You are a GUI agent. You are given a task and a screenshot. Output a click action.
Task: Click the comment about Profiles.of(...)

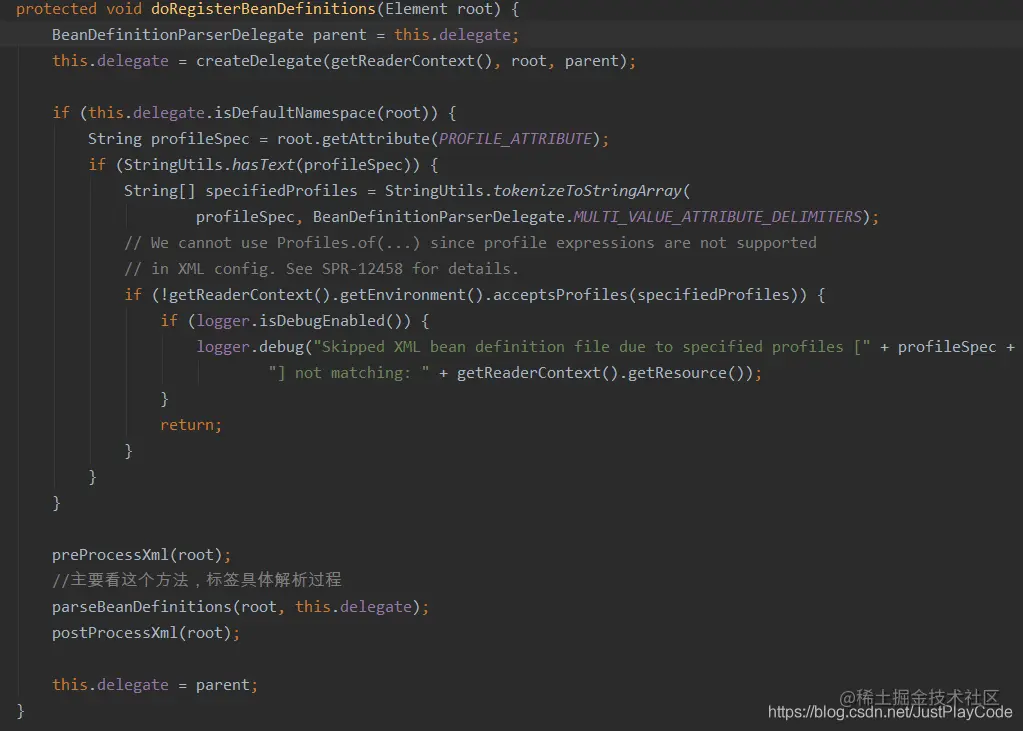470,243
